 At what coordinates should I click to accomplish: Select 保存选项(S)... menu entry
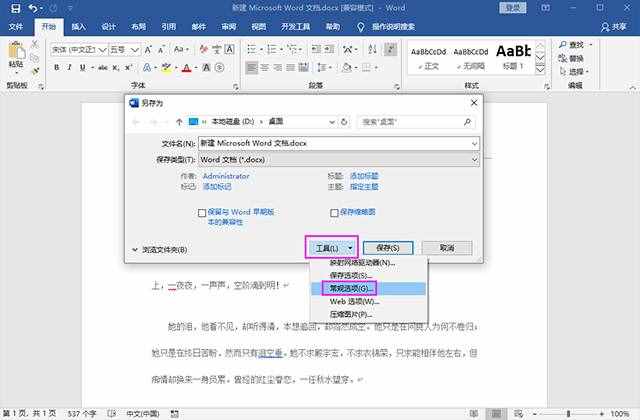(x=369, y=276)
